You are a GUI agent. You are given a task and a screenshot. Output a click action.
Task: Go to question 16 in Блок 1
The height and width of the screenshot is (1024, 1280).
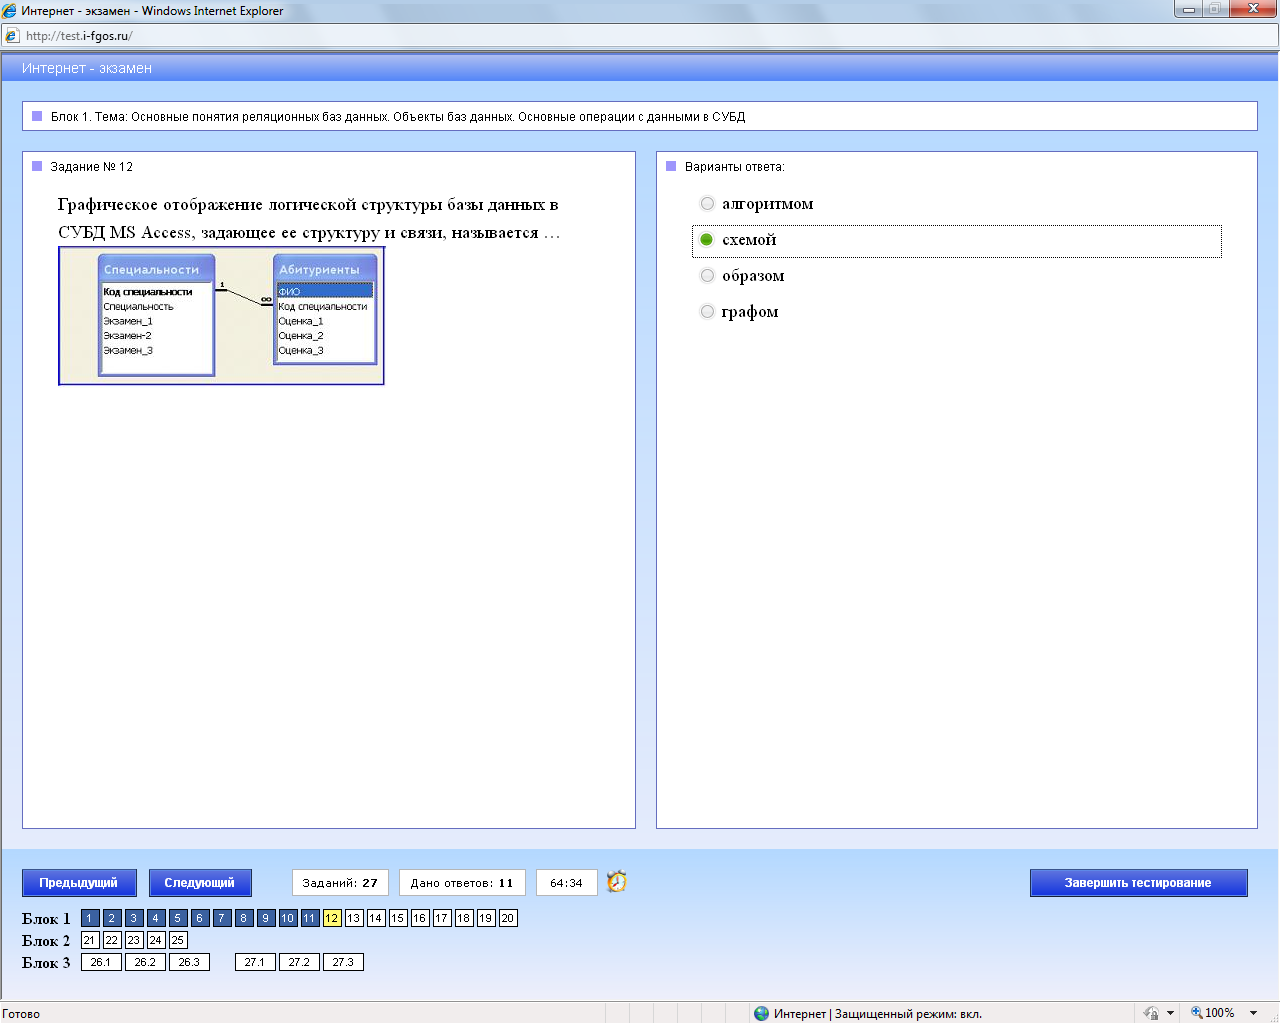(x=420, y=918)
